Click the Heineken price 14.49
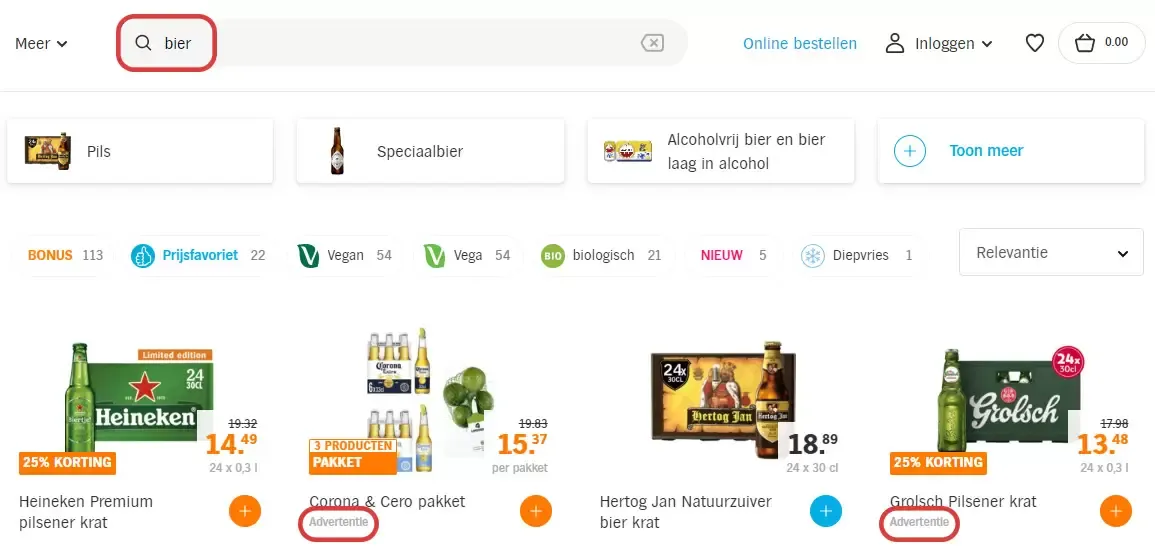The width and height of the screenshot is (1155, 557). (231, 444)
